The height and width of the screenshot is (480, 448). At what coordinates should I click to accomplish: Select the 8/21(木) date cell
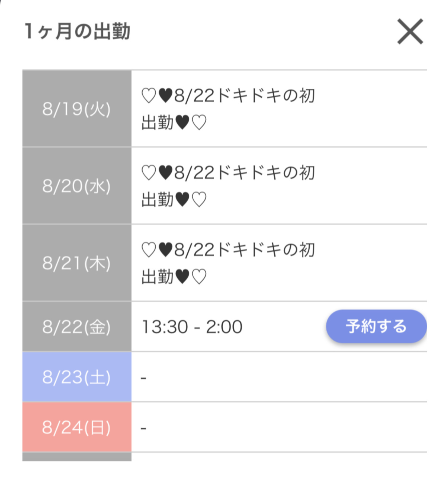(x=77, y=263)
